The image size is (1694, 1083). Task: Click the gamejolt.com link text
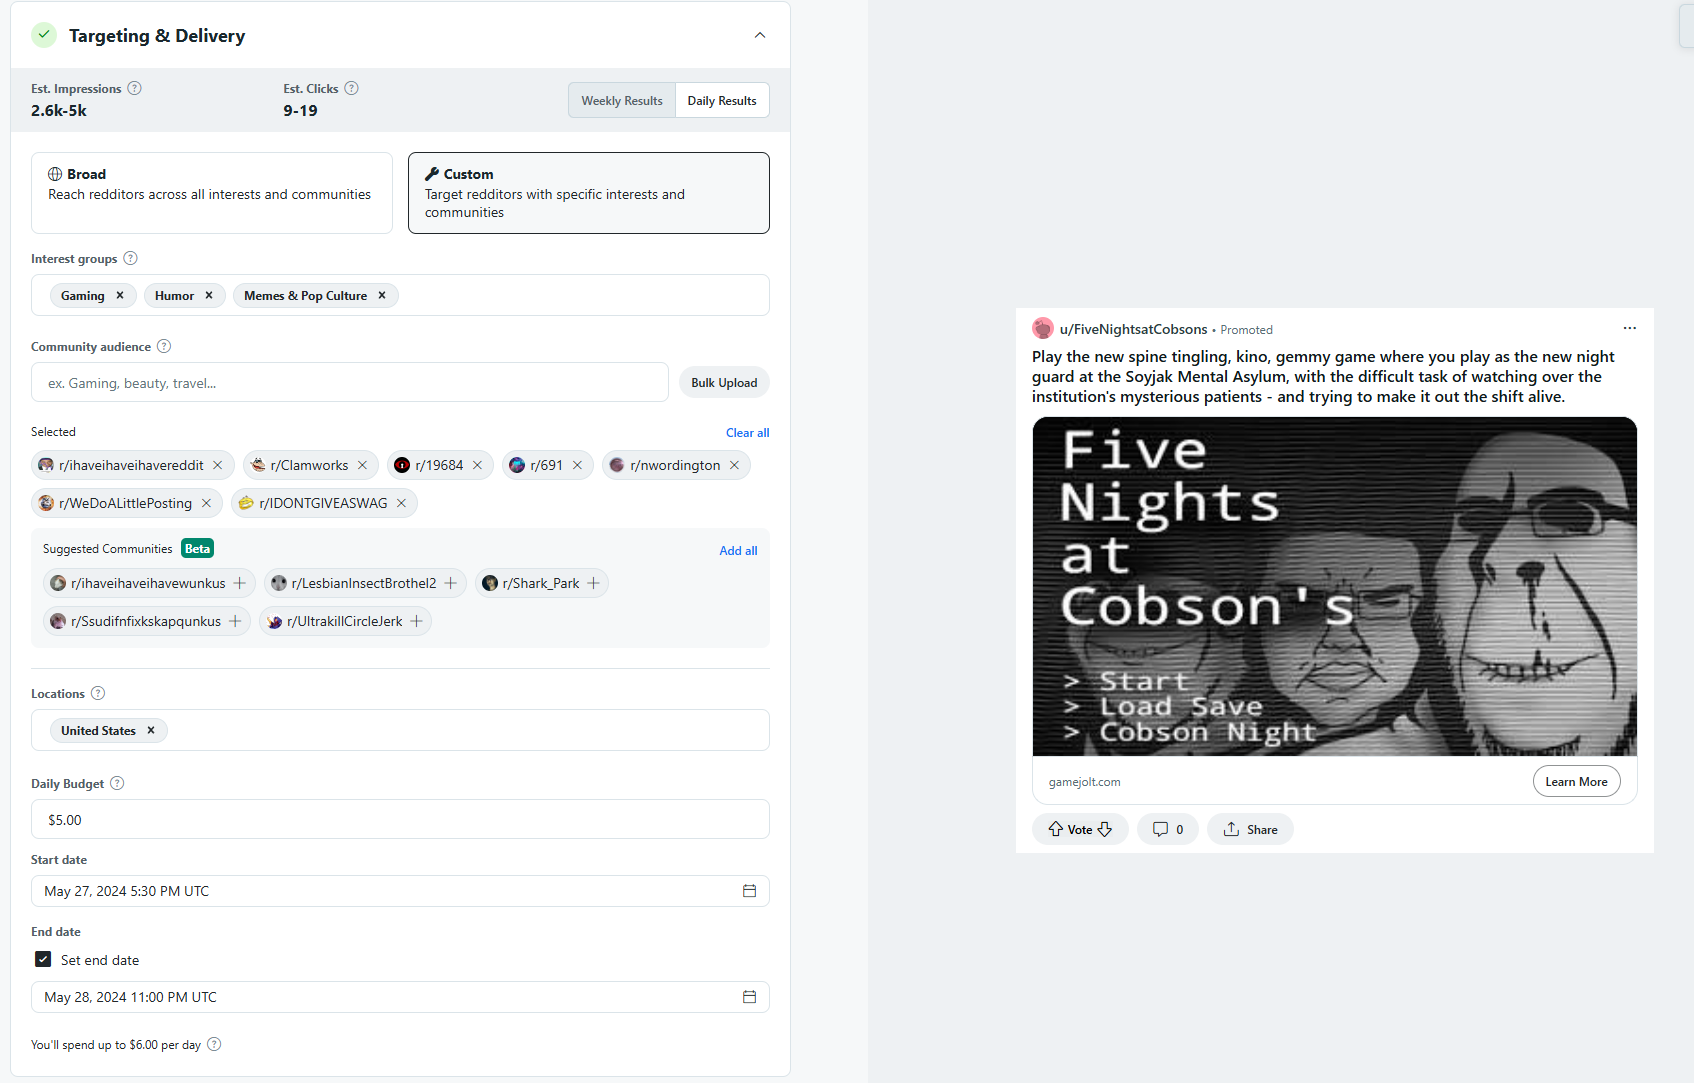tap(1084, 782)
